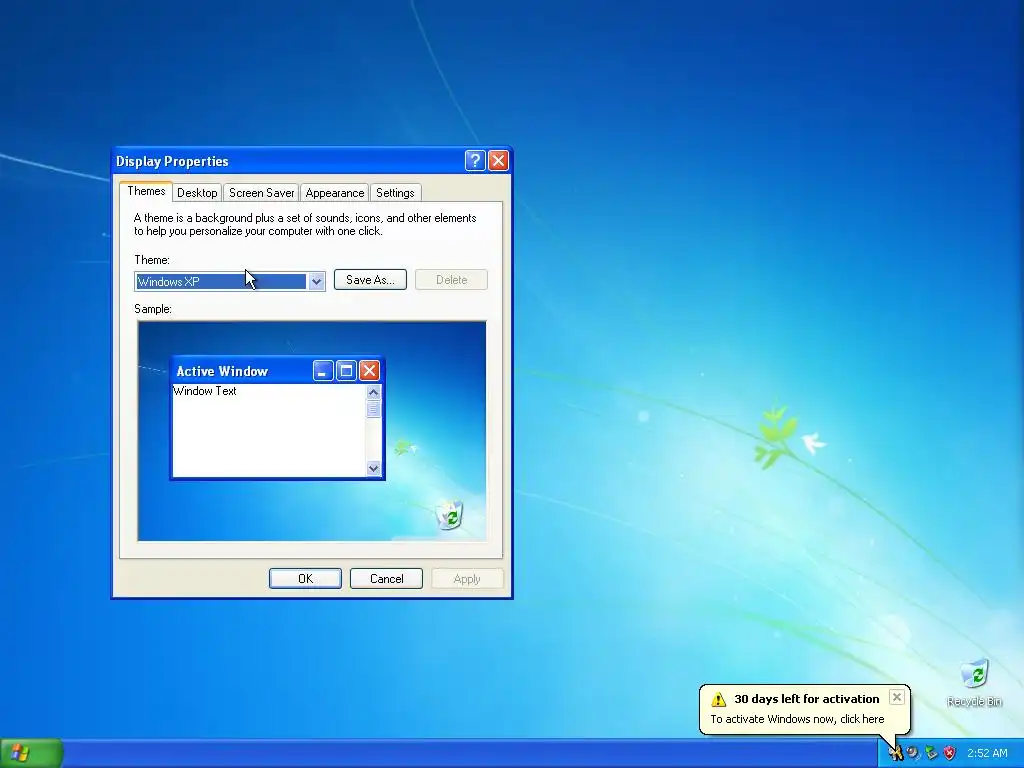The width and height of the screenshot is (1024, 768).
Task: Click the Windows activation keys tray icon
Action: pyautogui.click(x=895, y=753)
